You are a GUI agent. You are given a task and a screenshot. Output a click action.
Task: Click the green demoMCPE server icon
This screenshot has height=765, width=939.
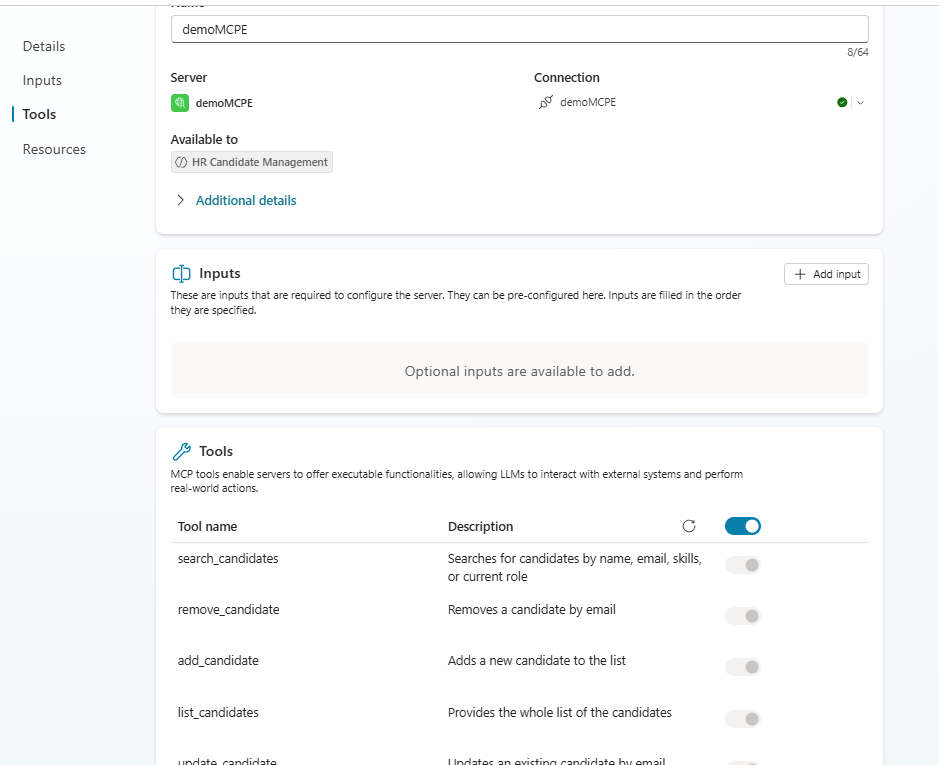tap(180, 102)
